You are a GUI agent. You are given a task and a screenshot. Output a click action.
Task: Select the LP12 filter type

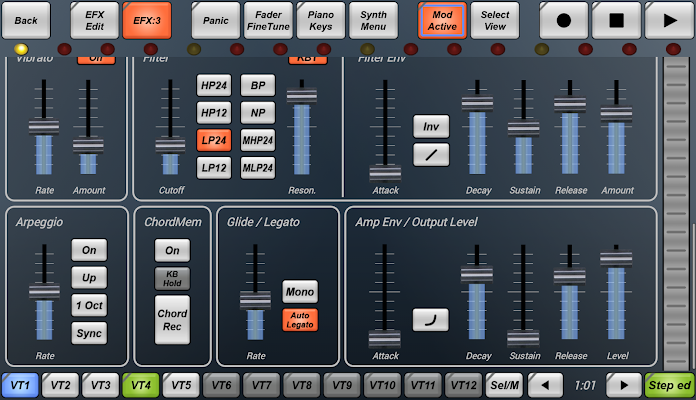[x=214, y=168]
